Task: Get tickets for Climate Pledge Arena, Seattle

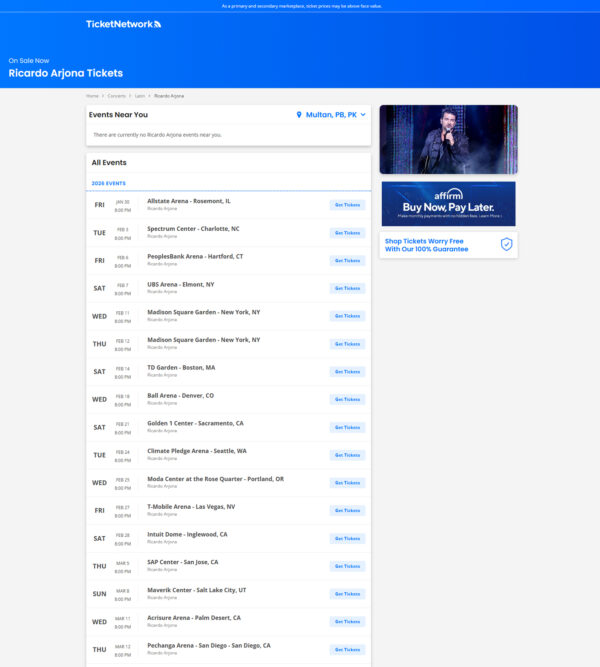Action: click(347, 455)
